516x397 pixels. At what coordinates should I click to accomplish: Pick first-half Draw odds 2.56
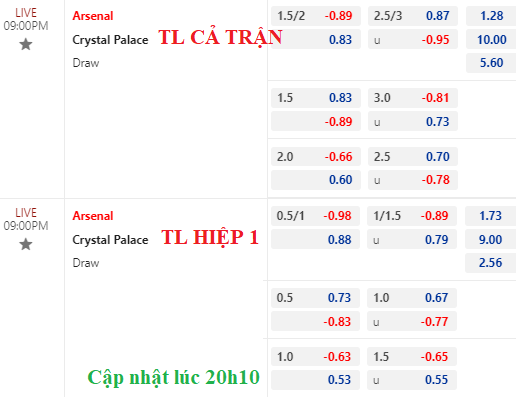coord(490,263)
